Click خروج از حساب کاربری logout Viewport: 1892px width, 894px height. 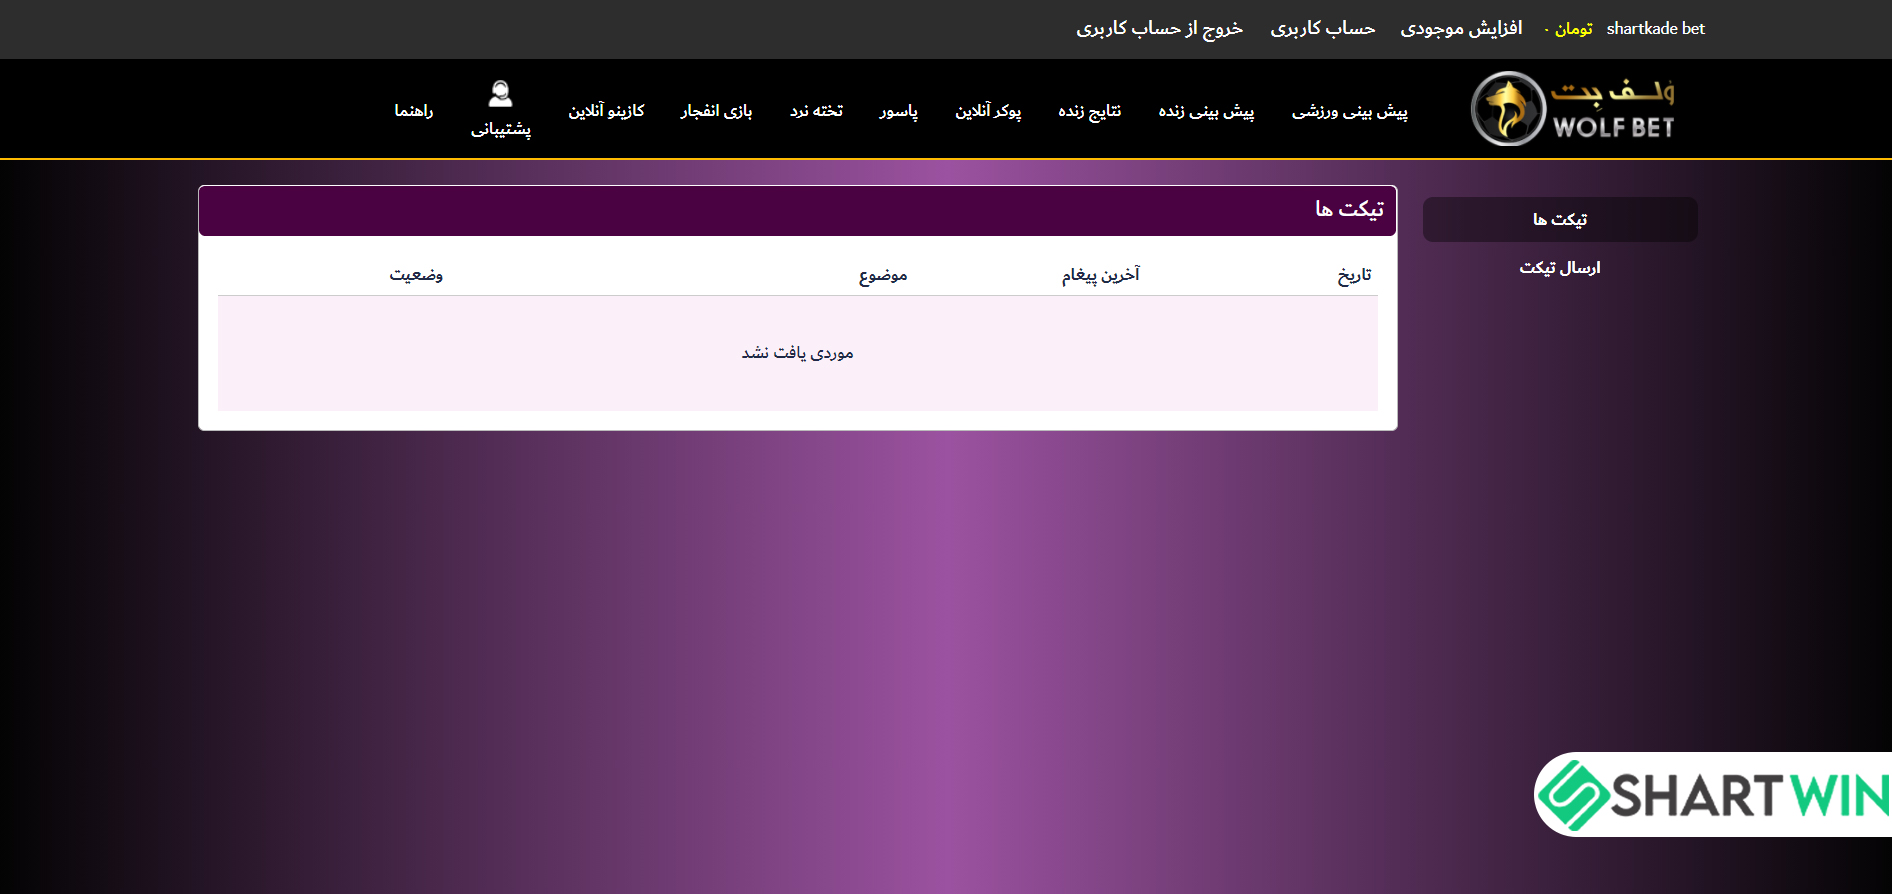point(1160,29)
